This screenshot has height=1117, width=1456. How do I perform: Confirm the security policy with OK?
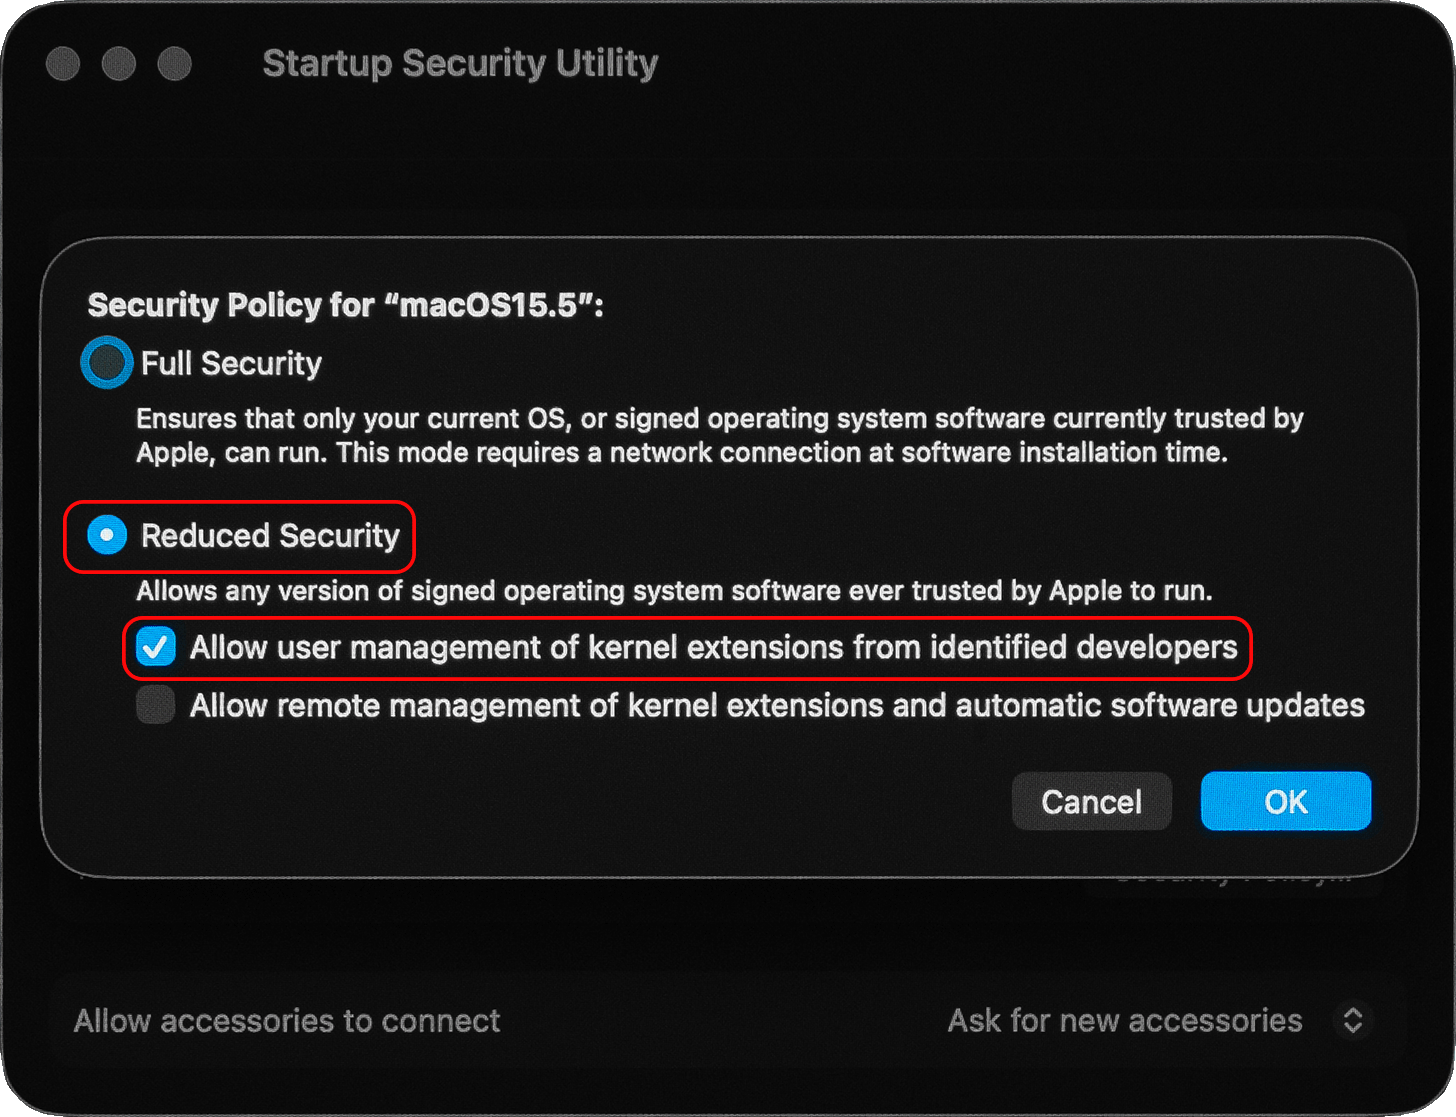(x=1285, y=801)
